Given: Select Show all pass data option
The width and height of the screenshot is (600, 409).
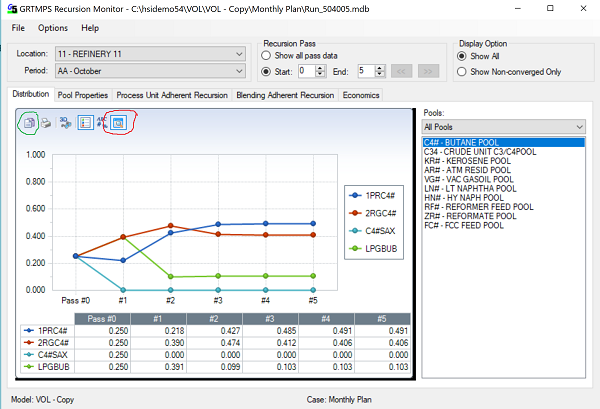Looking at the screenshot, I should click(268, 56).
